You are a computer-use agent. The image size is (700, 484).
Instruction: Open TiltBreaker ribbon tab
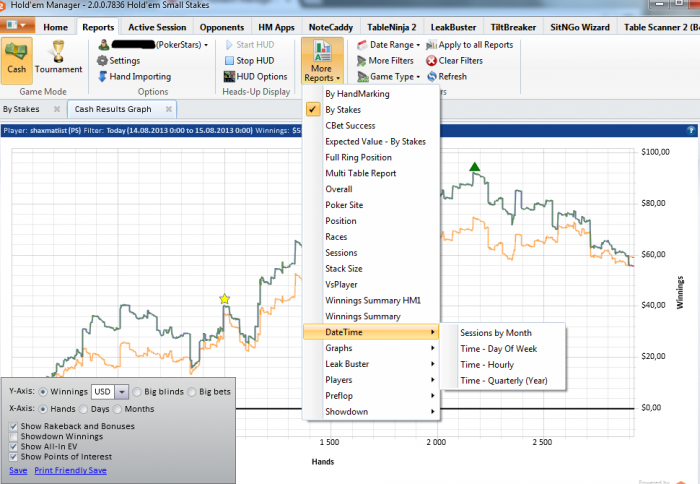(x=513, y=27)
